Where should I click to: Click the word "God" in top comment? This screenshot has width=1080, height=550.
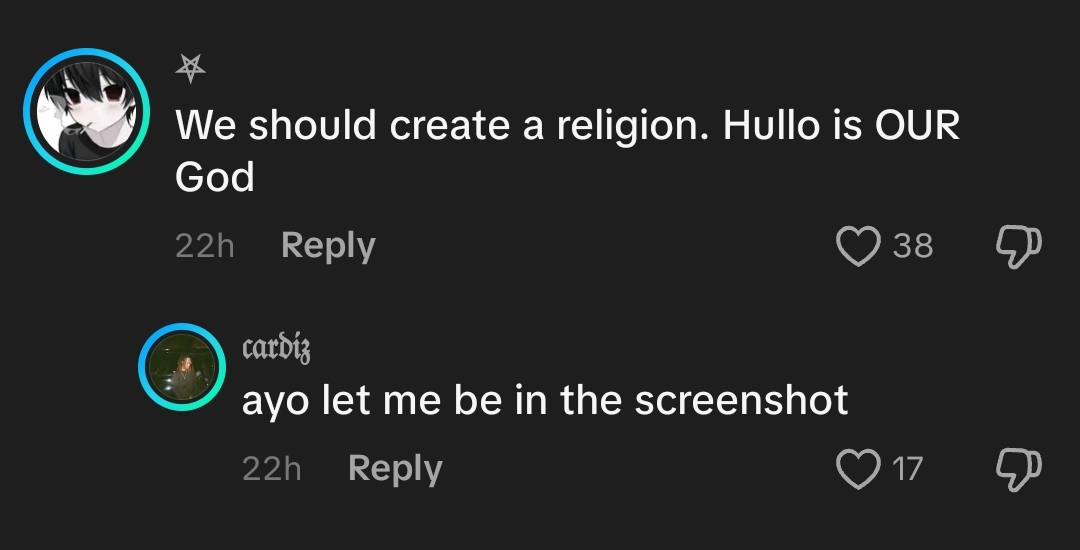click(x=215, y=178)
